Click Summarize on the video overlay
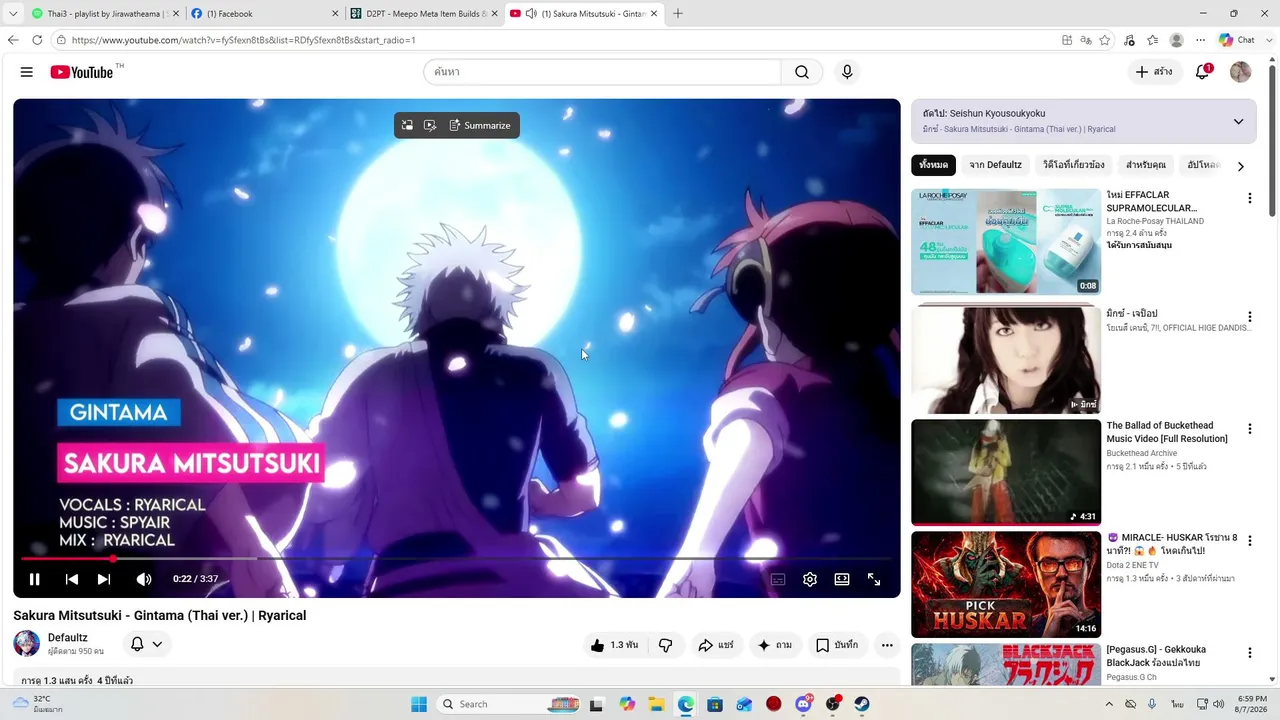The width and height of the screenshot is (1280, 720). [x=480, y=125]
